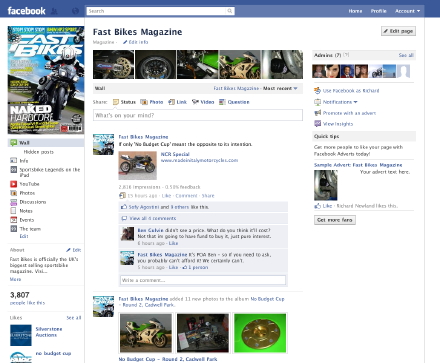Open the Most recent wall filter
Screen dimensions: 440x363
(x=280, y=88)
